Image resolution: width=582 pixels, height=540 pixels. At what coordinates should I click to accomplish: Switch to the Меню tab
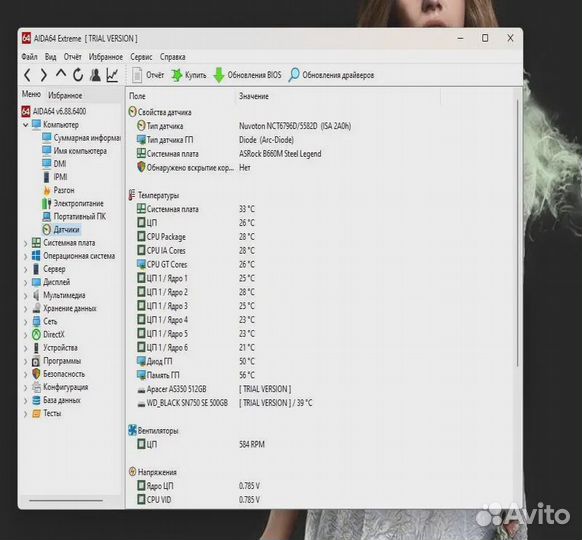point(31,94)
